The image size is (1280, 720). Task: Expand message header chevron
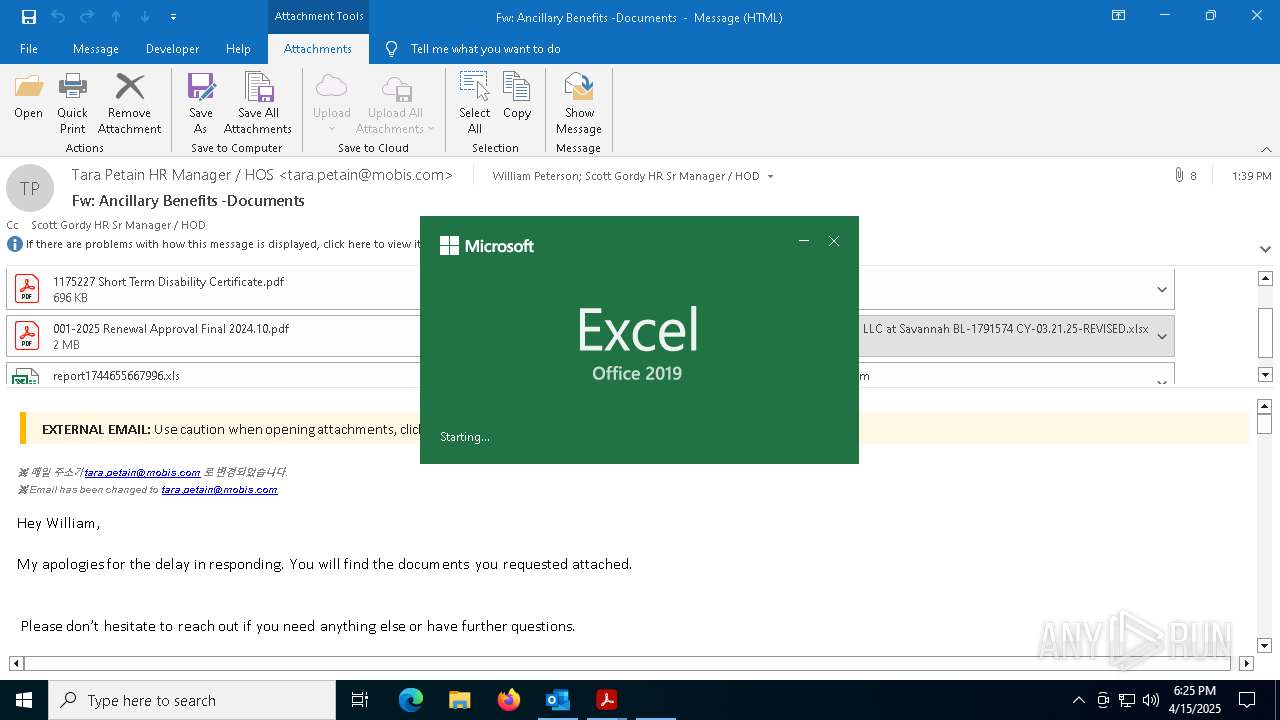coord(1265,249)
